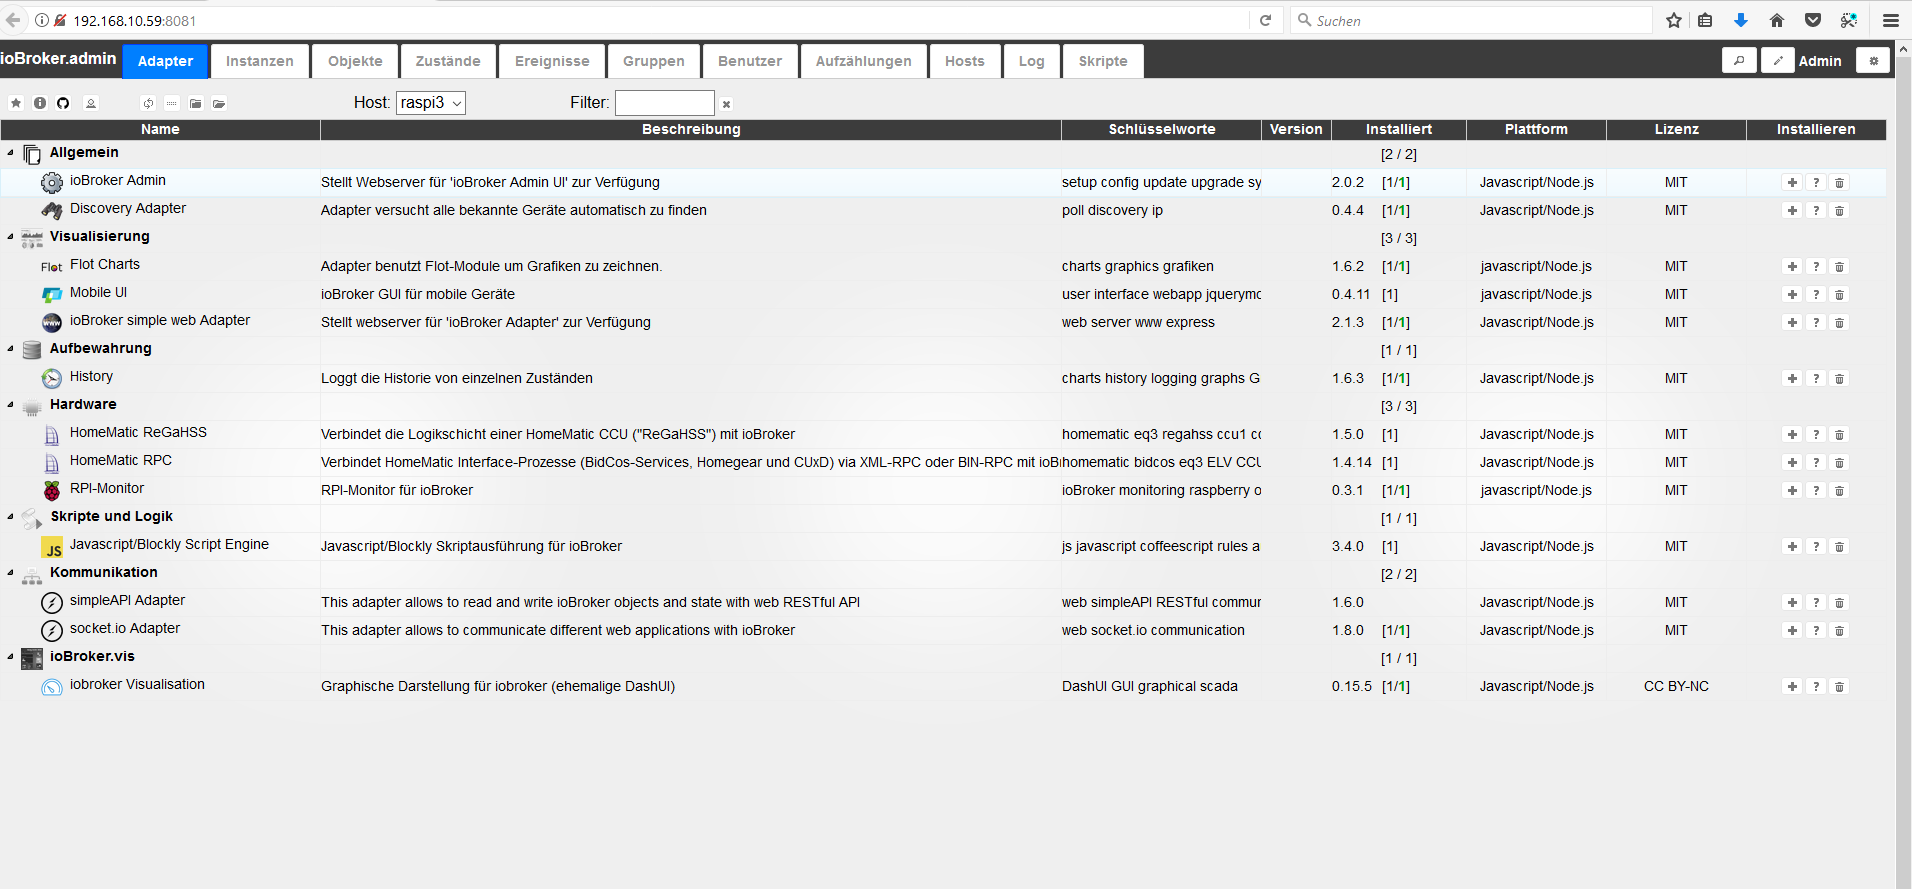Switch to the Hosts tab
This screenshot has height=889, width=1912.
pos(965,61)
